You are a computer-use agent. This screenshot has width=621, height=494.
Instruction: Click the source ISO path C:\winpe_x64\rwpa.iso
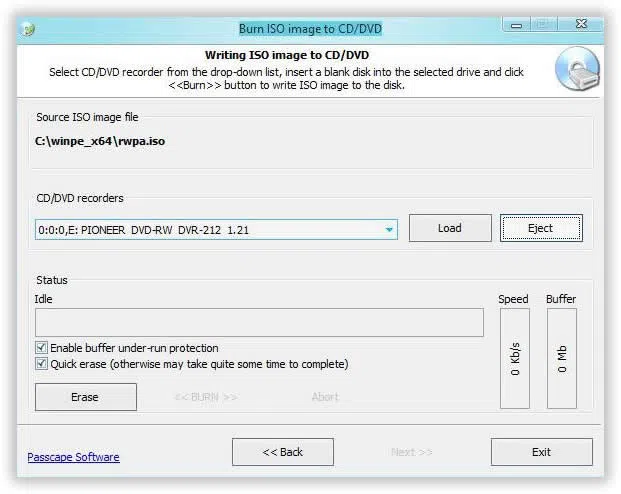coord(100,141)
